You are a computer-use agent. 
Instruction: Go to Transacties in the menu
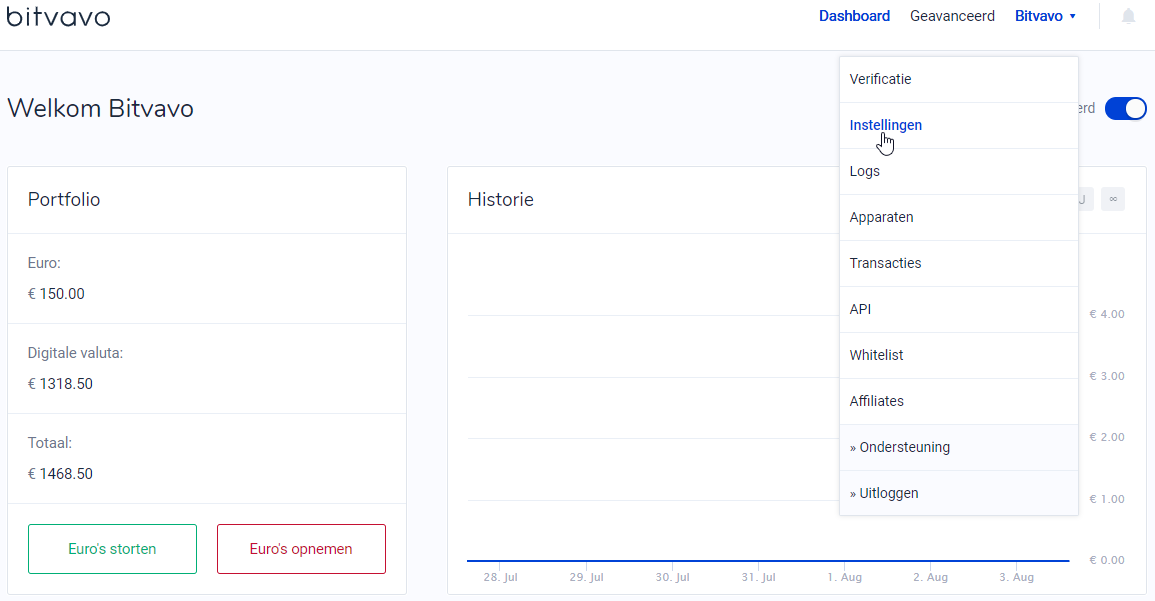[x=958, y=264]
